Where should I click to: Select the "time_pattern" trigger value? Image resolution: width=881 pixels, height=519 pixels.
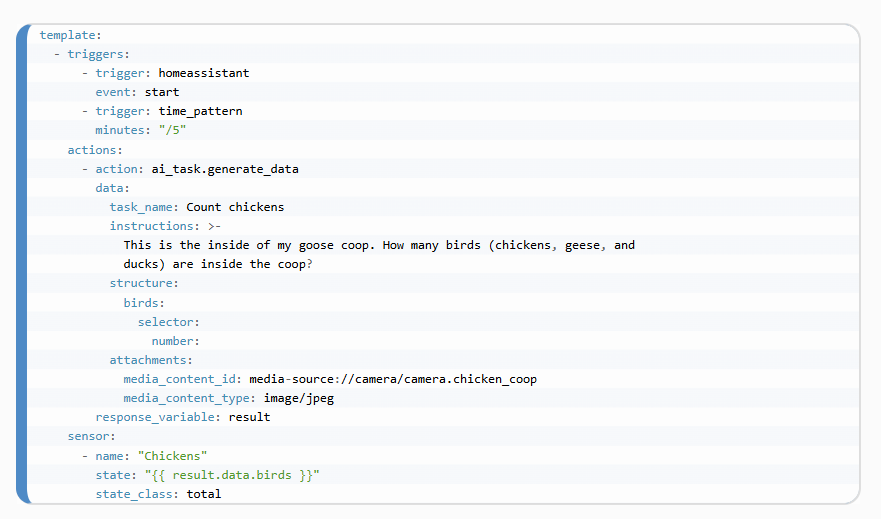(x=200, y=111)
